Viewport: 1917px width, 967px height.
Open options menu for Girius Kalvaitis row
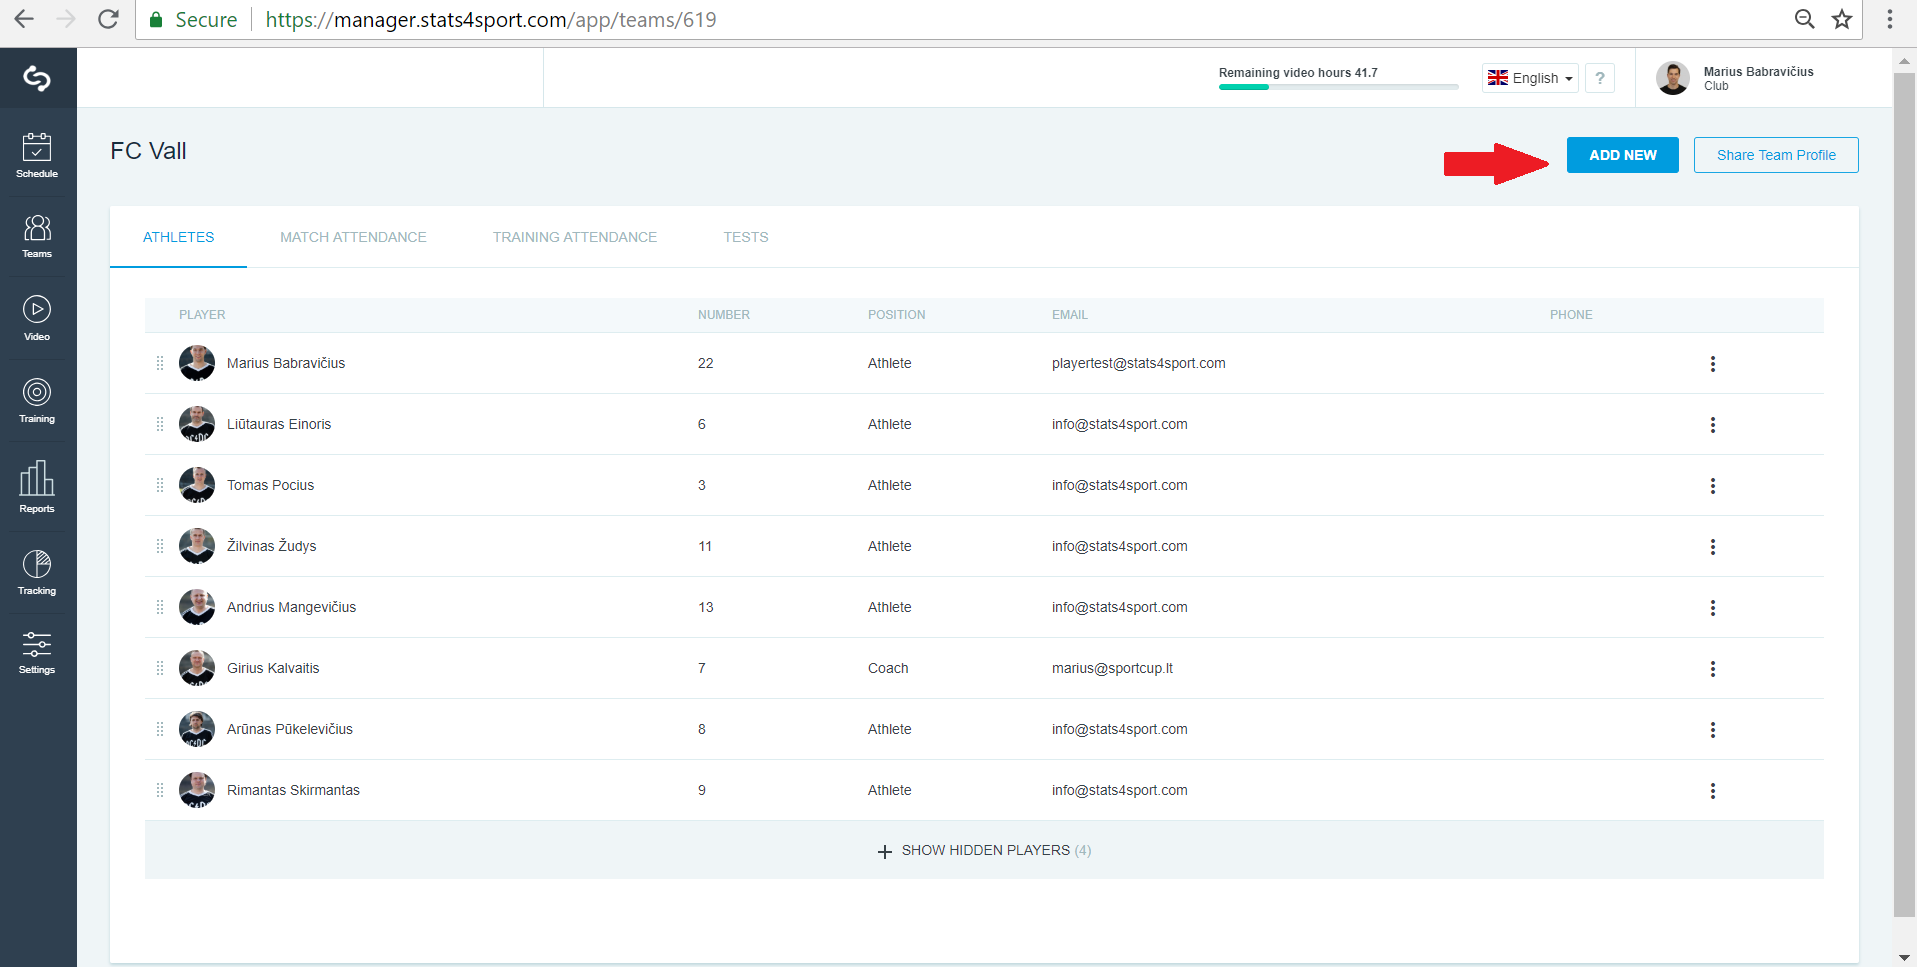(x=1713, y=669)
